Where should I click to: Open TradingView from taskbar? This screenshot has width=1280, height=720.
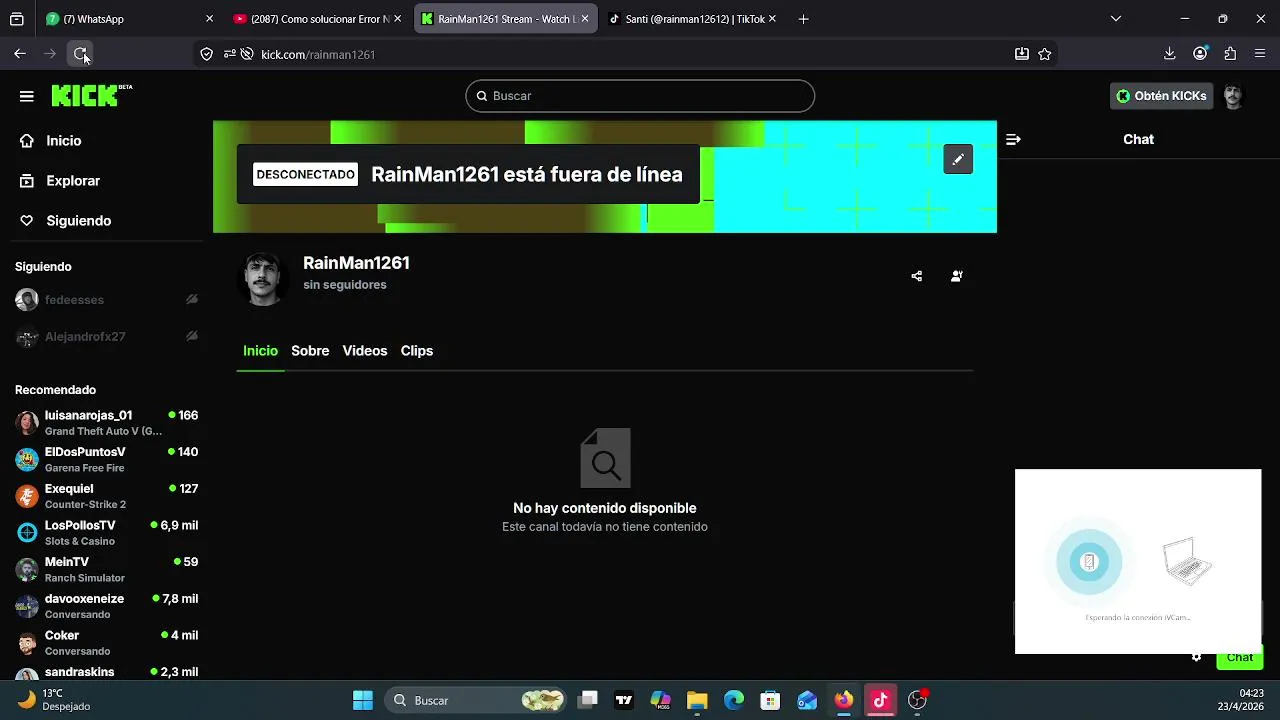(624, 700)
